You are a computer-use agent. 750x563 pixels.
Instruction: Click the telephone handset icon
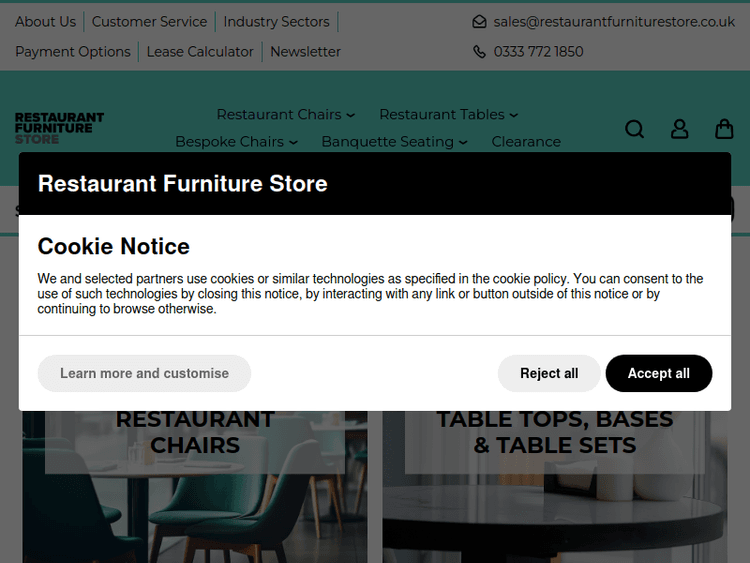[479, 51]
